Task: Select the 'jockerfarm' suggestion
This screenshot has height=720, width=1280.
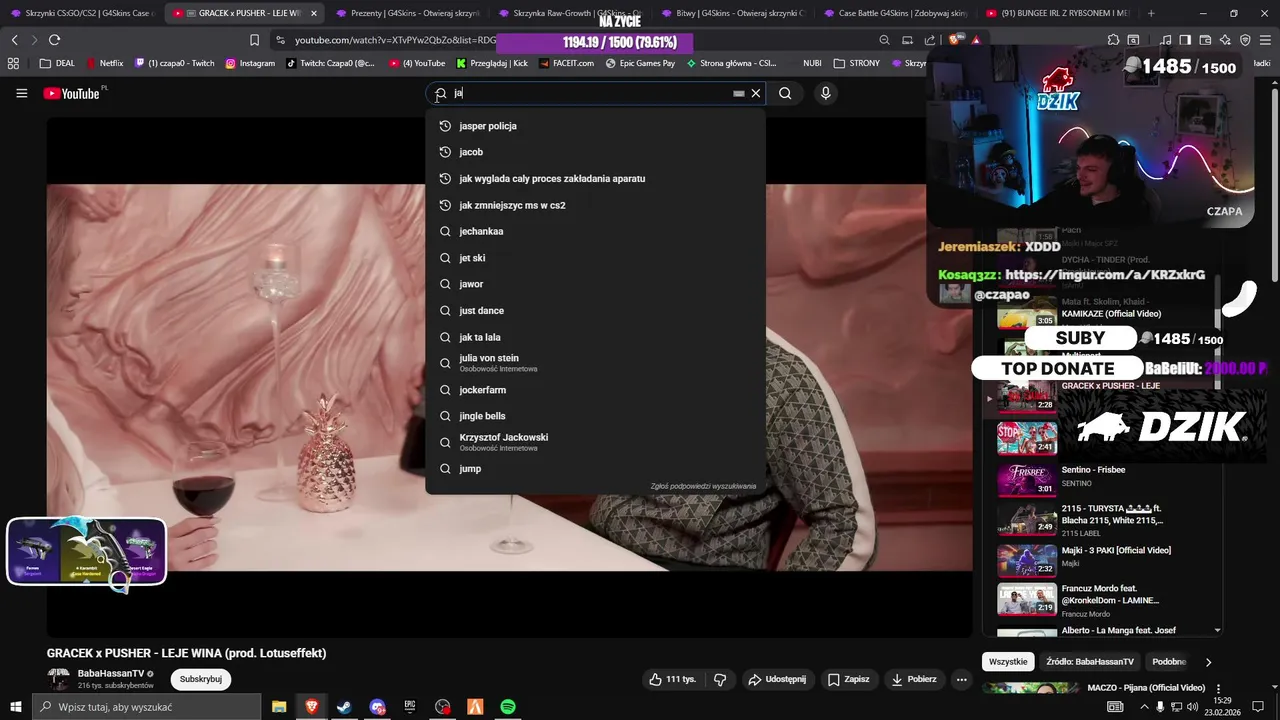Action: (x=595, y=390)
